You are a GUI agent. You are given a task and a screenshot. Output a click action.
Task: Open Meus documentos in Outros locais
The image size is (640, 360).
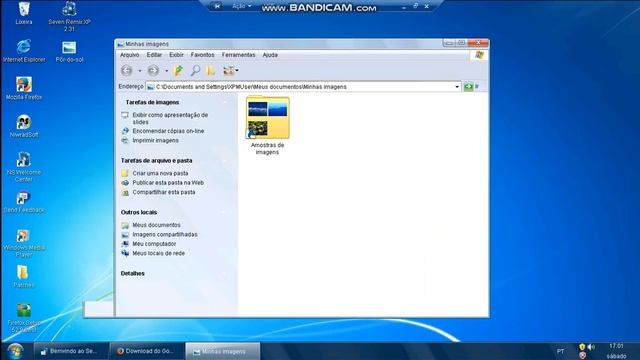(x=156, y=225)
